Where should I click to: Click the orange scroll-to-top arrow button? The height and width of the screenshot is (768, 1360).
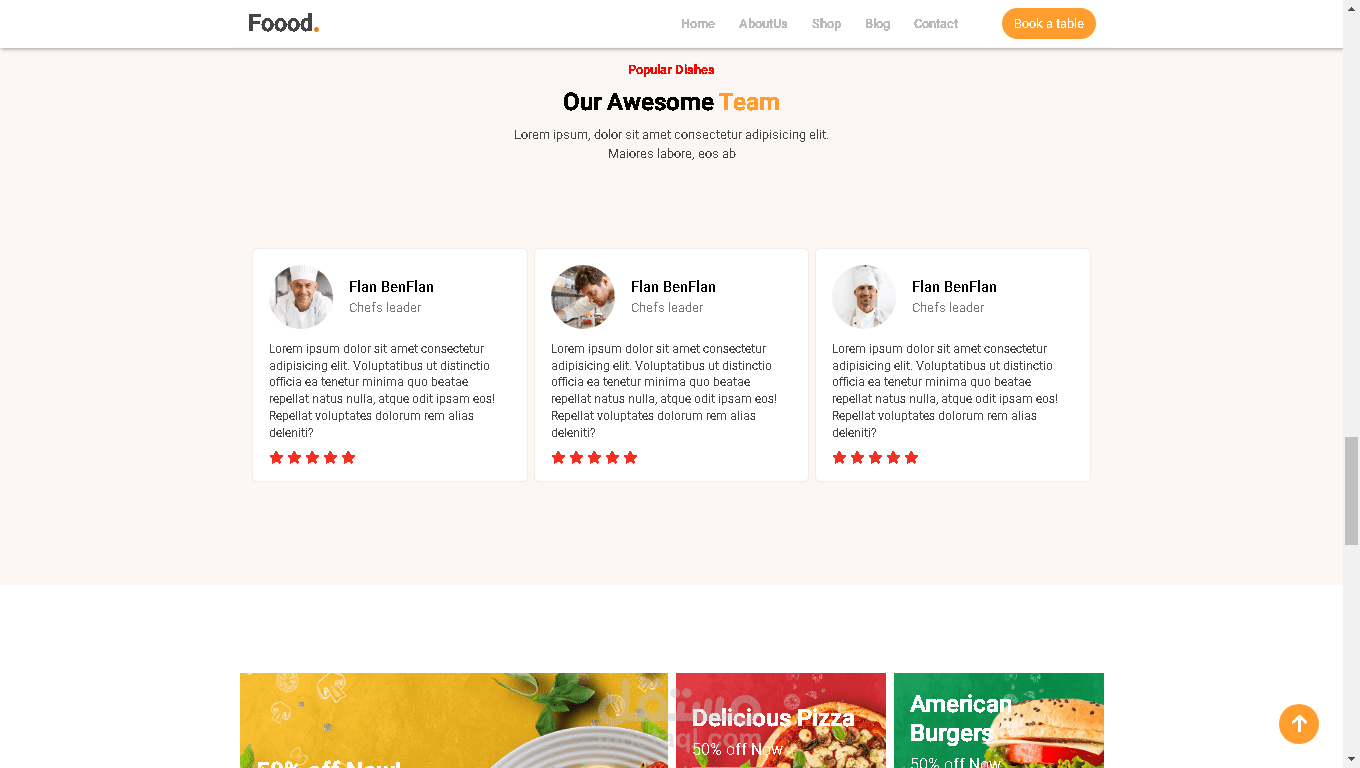tap(1299, 724)
